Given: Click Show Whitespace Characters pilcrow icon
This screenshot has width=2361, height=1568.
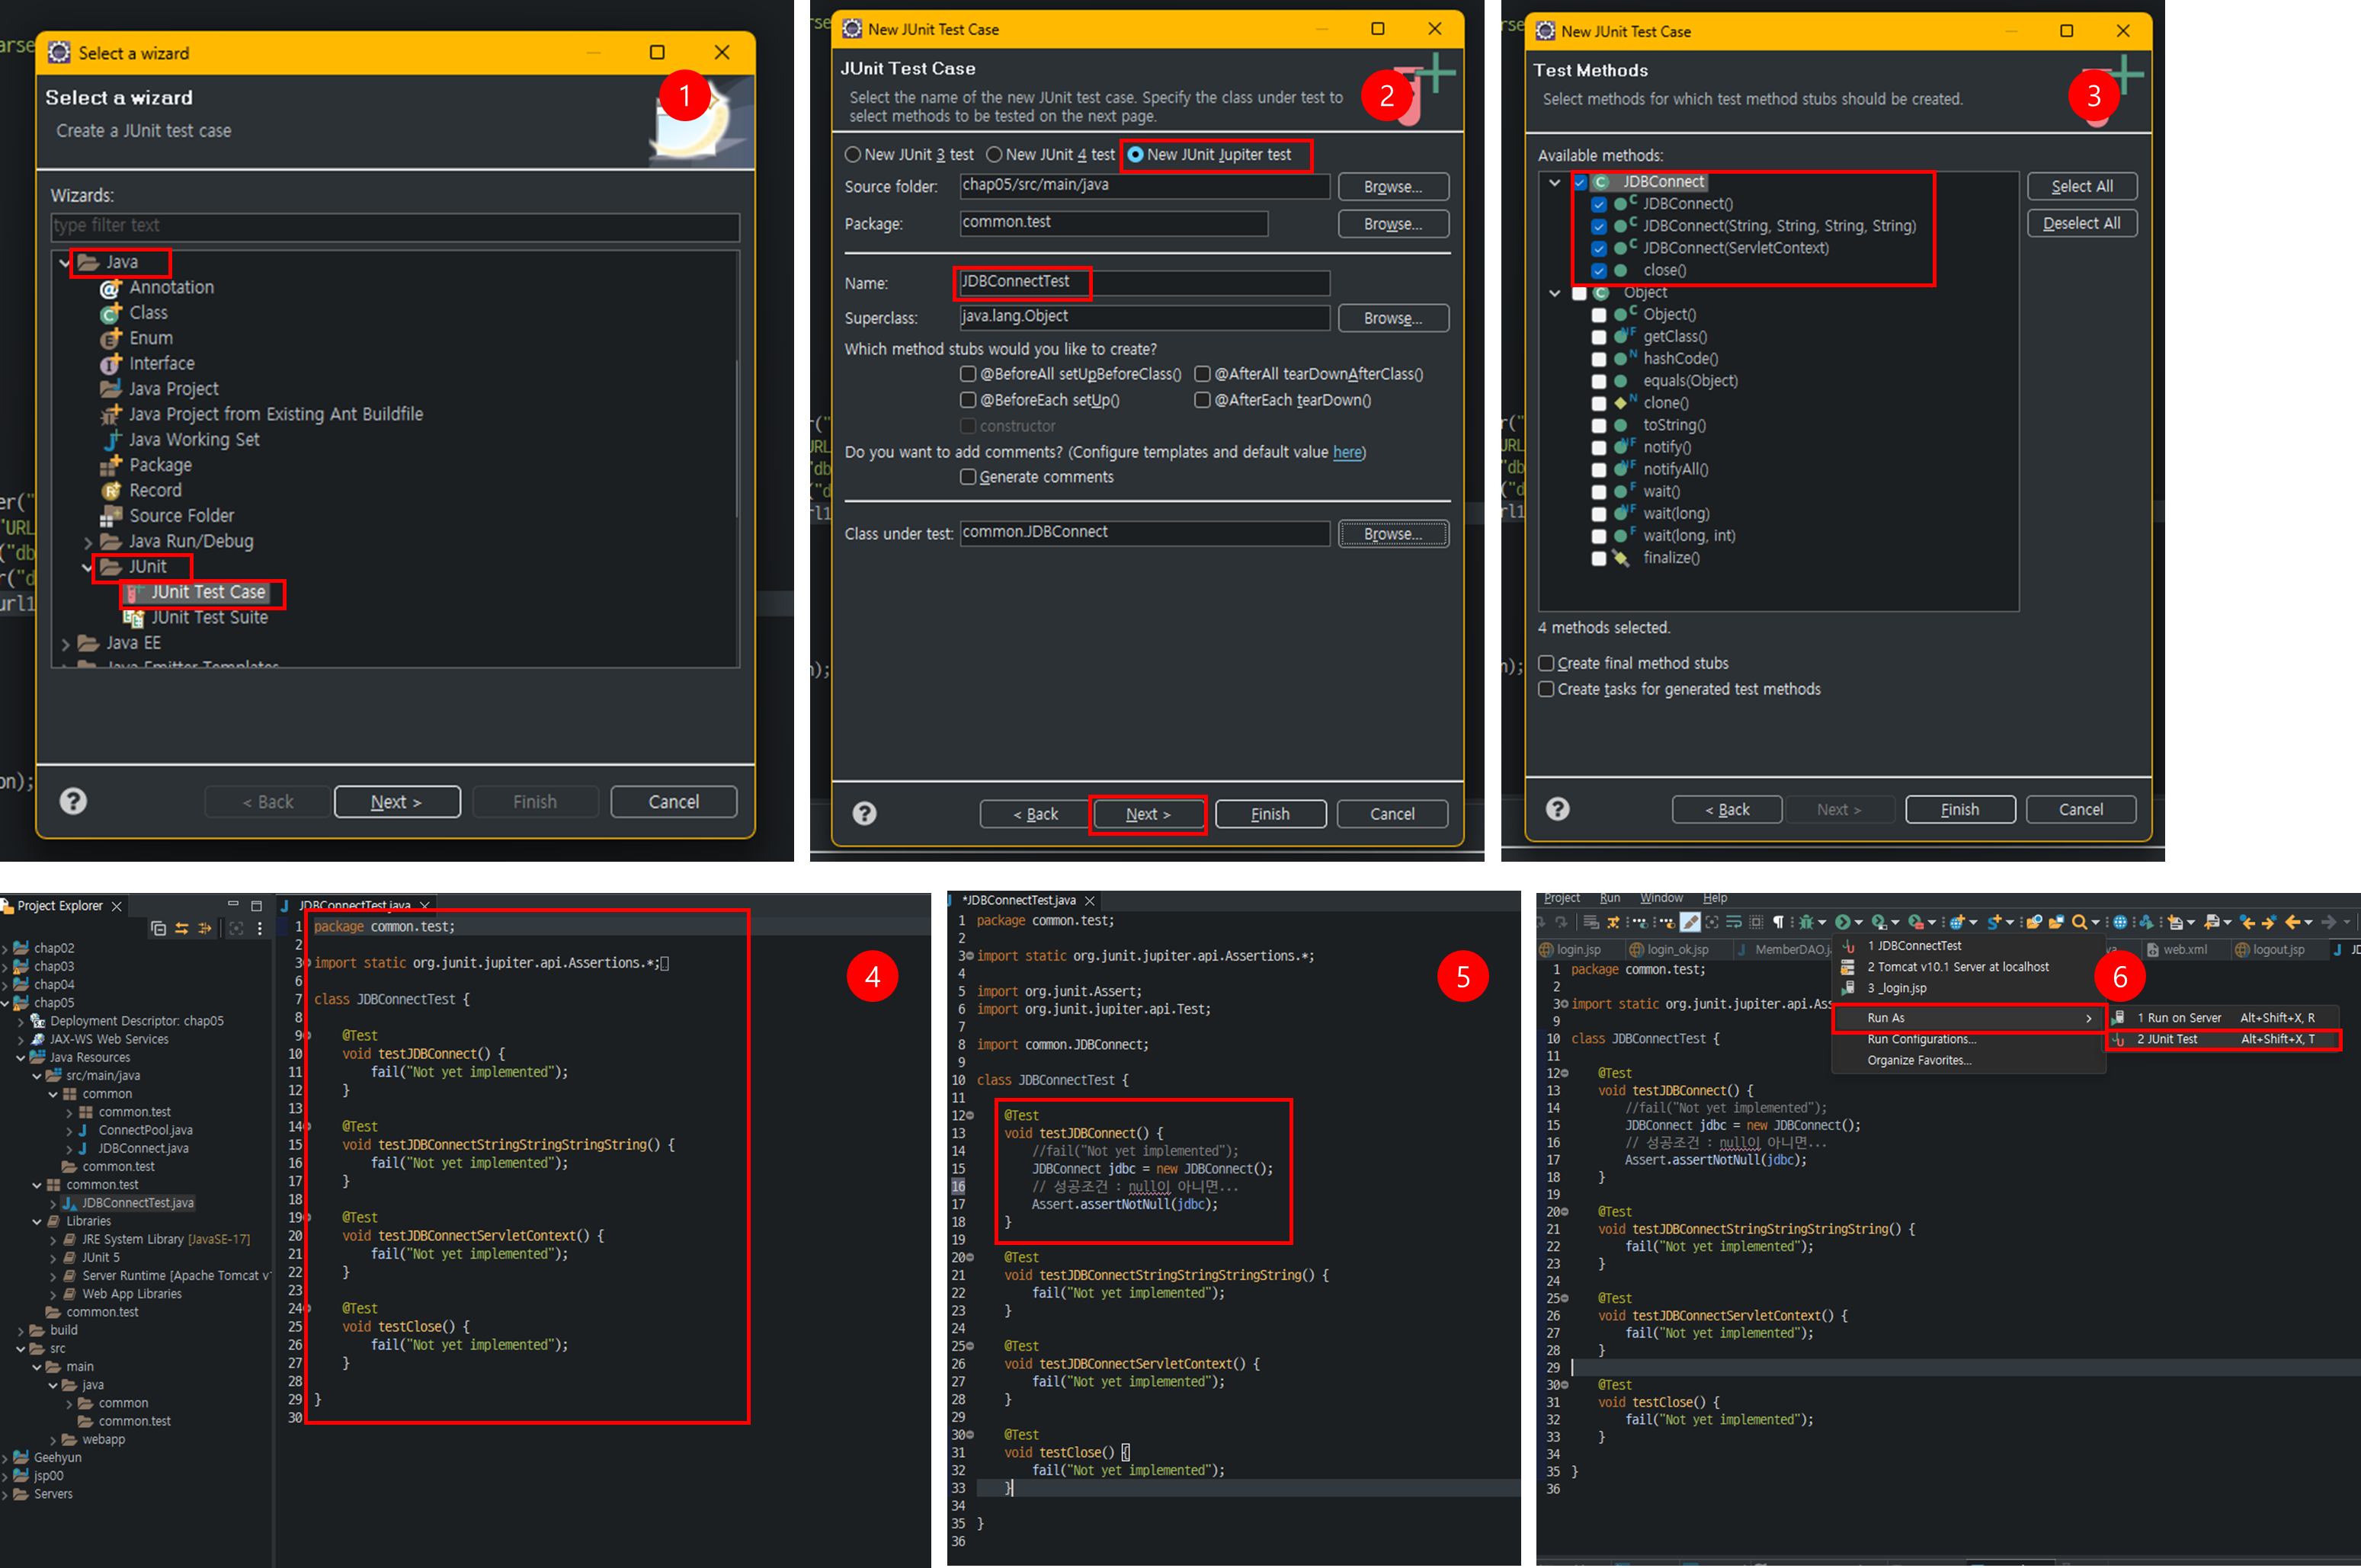Looking at the screenshot, I should coord(1778,922).
